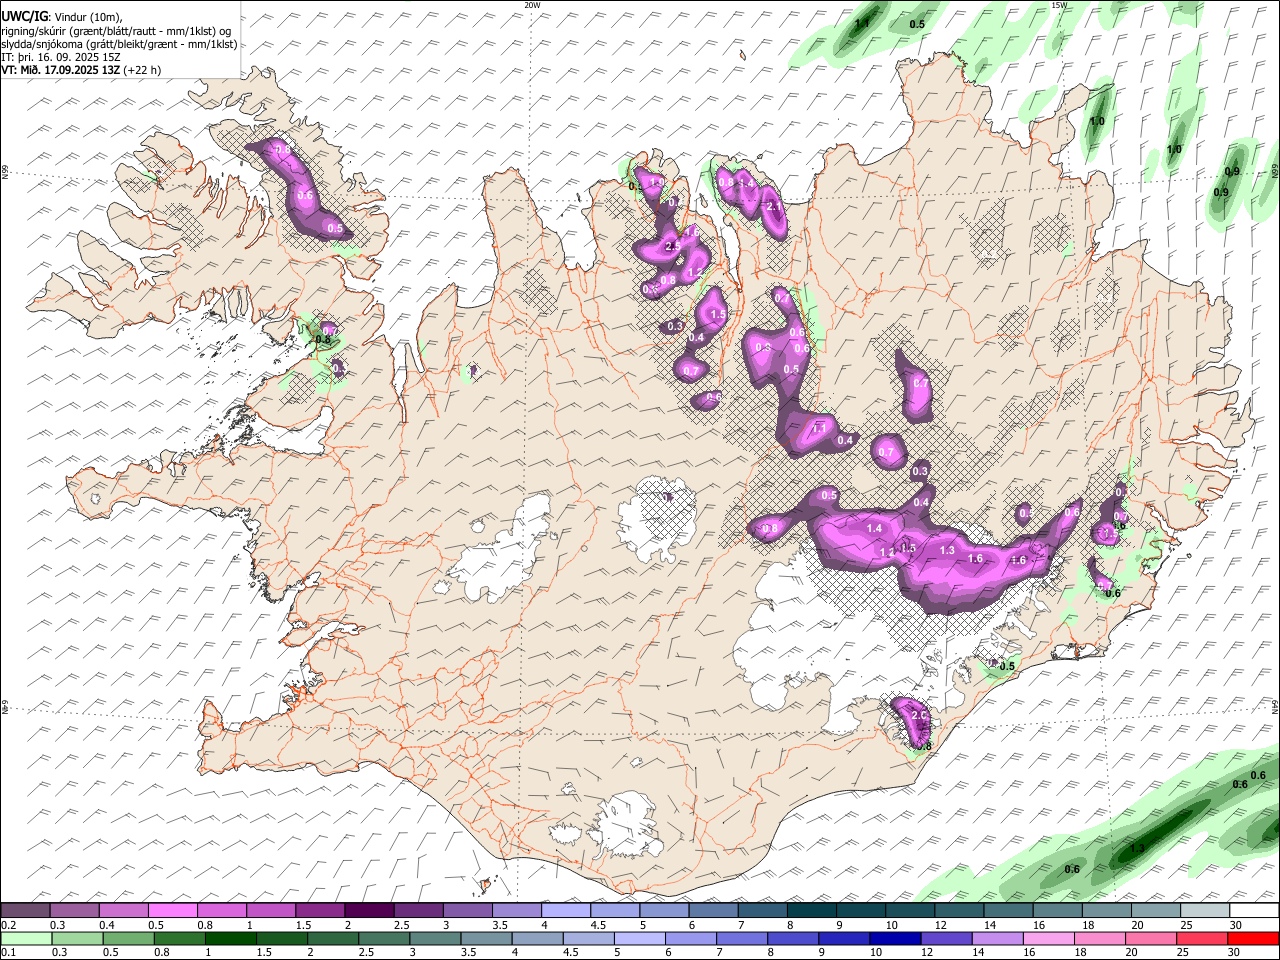This screenshot has height=960, width=1280.
Task: Select the 'IT: þri. 16. 09. 2025 15Z' line
Action: coord(61,57)
